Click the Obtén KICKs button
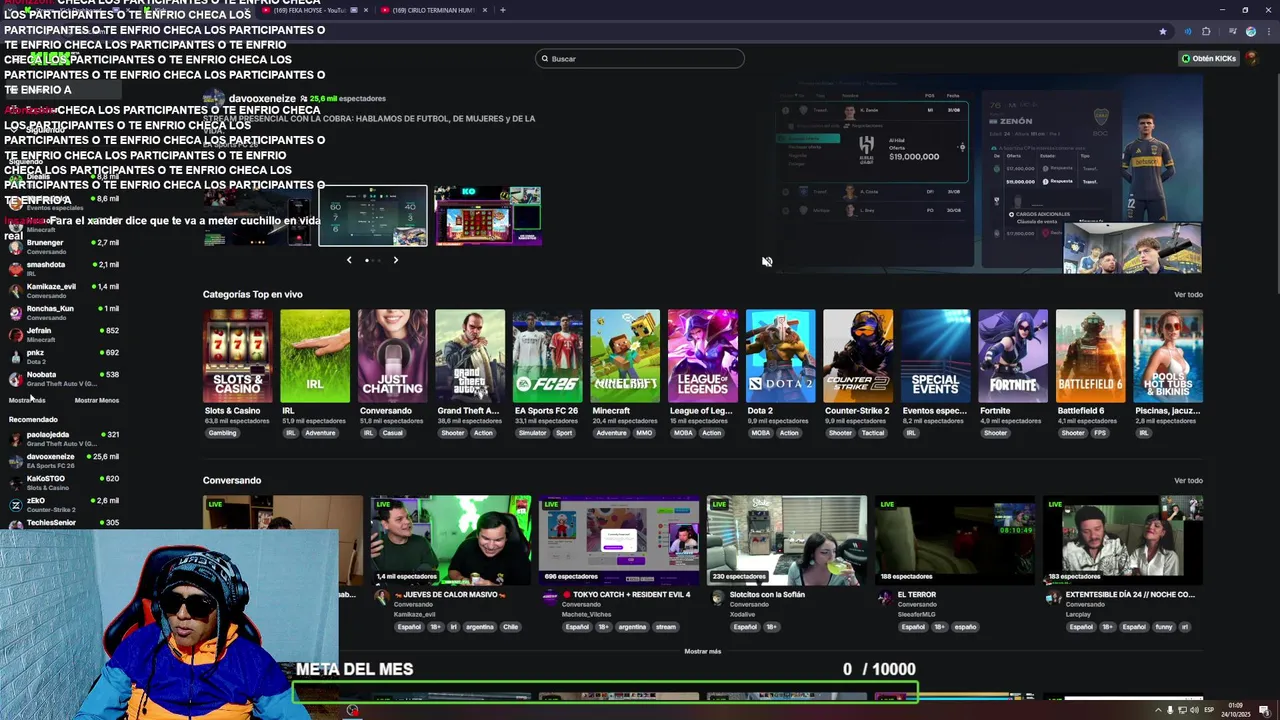Viewport: 1280px width, 720px height. point(1209,58)
